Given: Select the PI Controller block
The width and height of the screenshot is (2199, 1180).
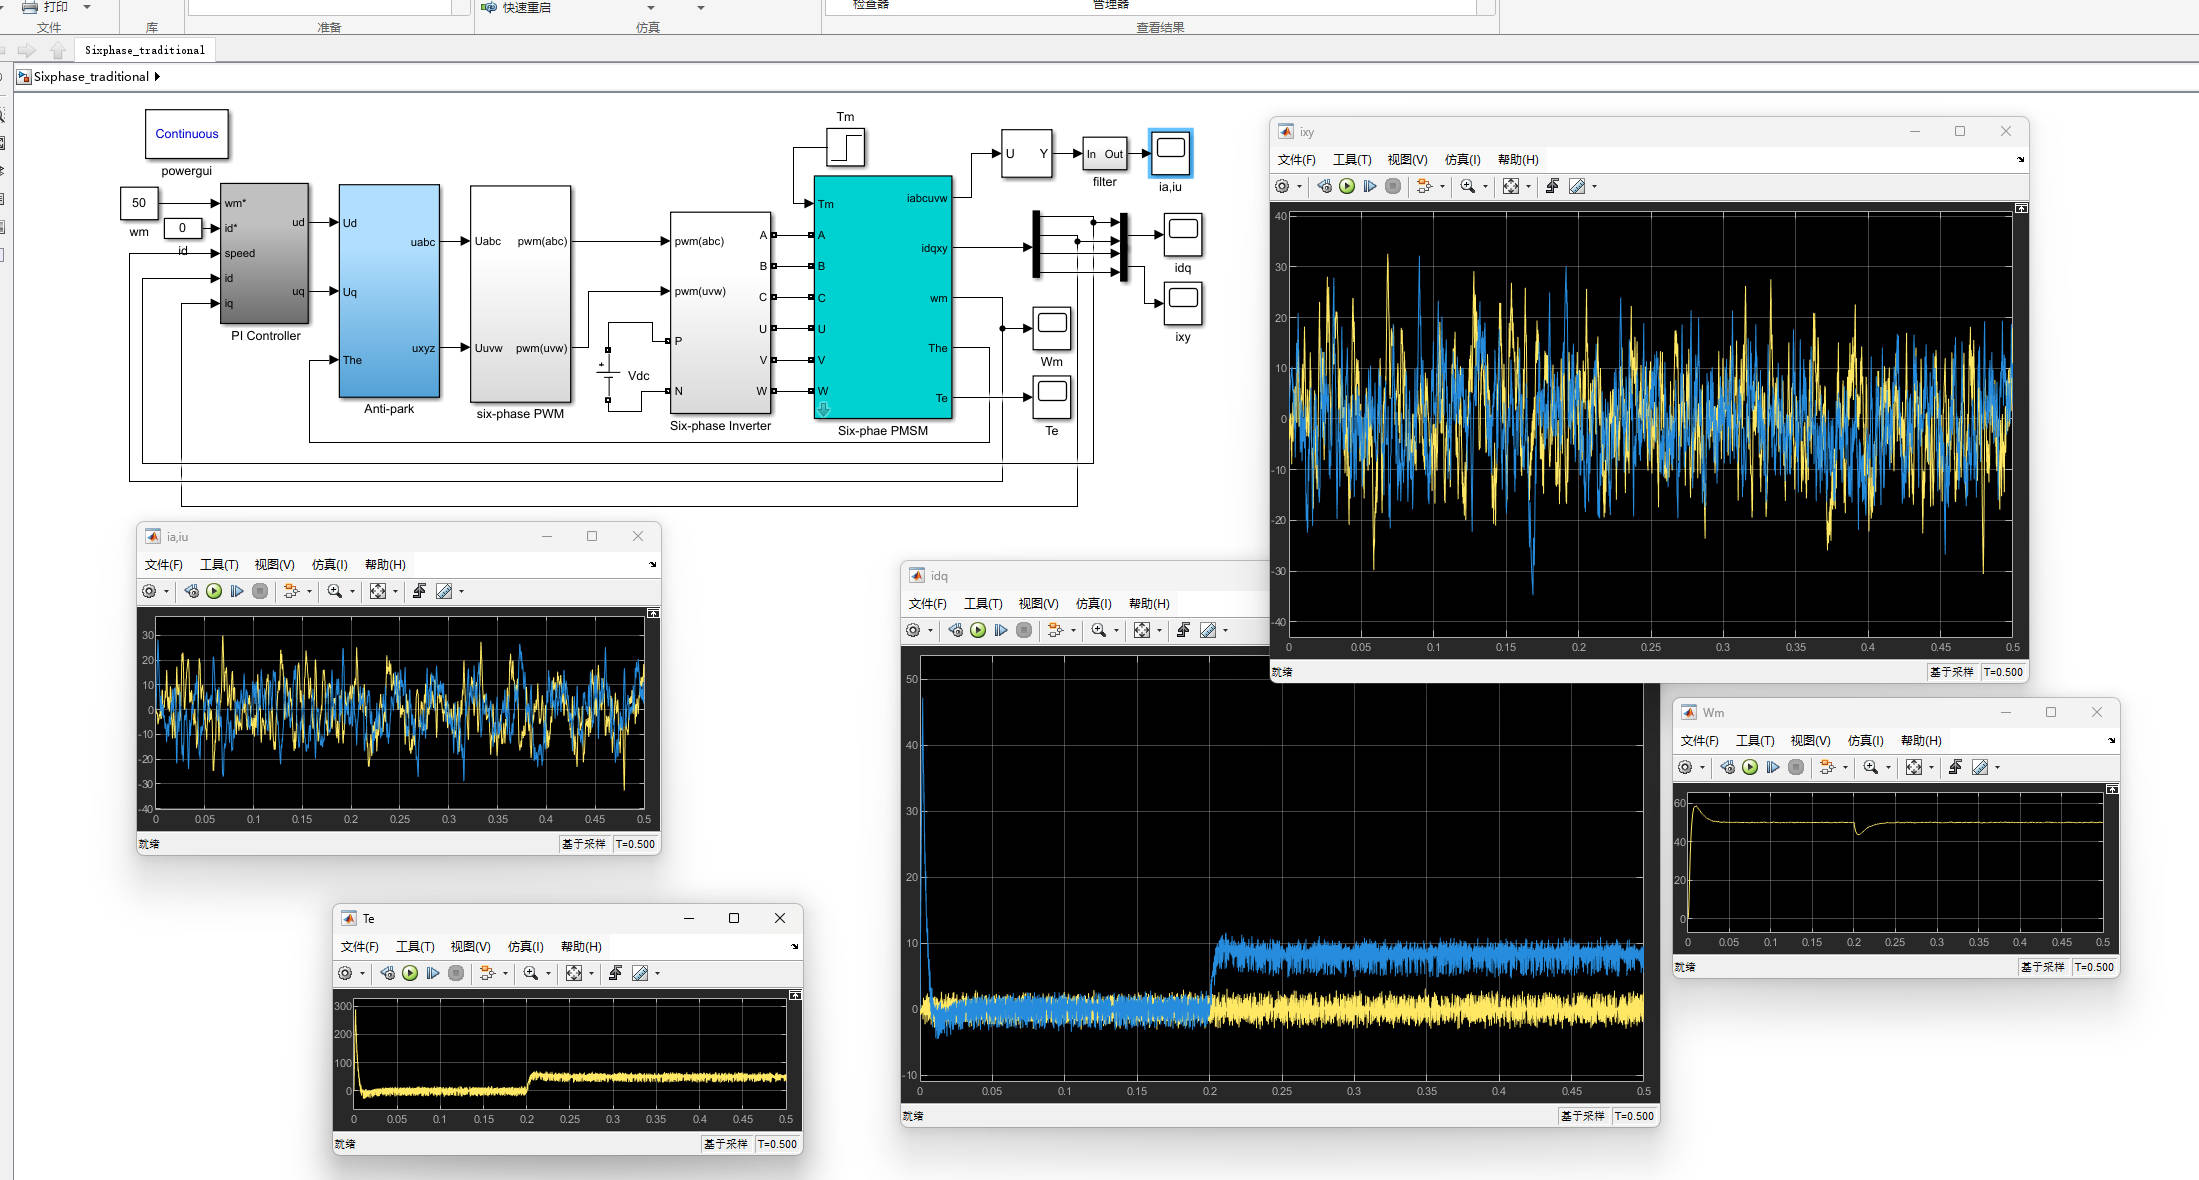Looking at the screenshot, I should 264,253.
